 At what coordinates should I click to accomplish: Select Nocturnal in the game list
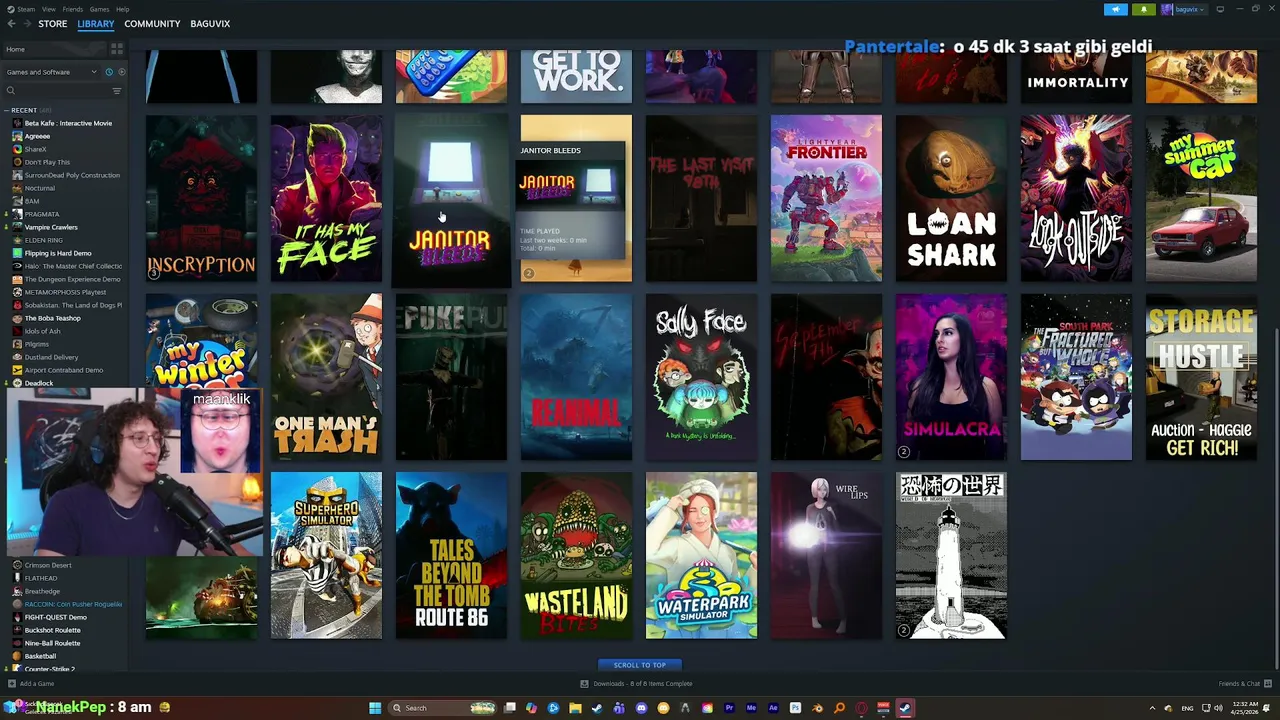click(40, 188)
